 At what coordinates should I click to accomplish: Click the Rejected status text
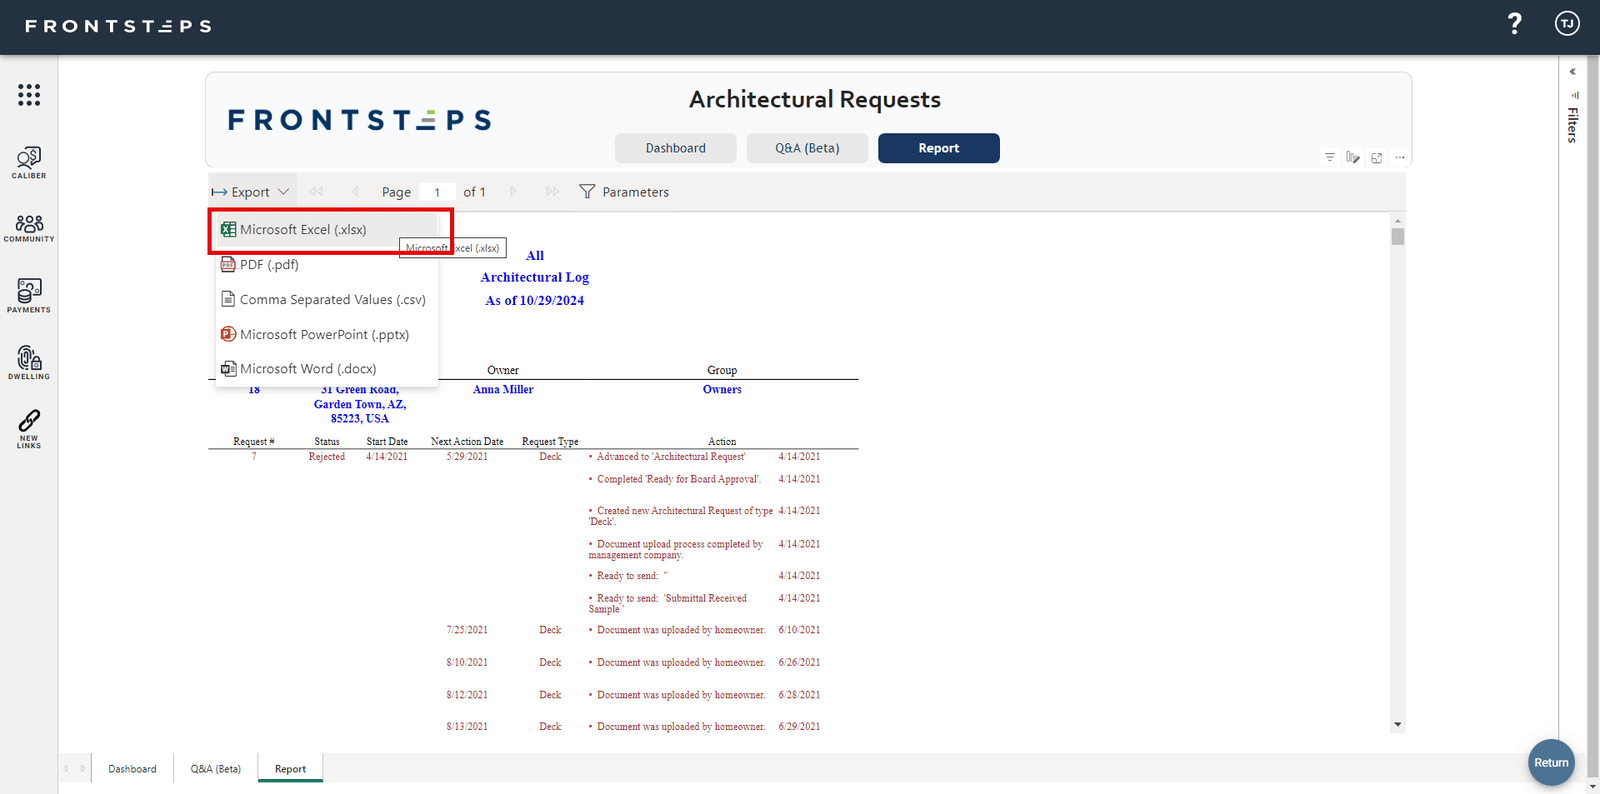pos(327,457)
